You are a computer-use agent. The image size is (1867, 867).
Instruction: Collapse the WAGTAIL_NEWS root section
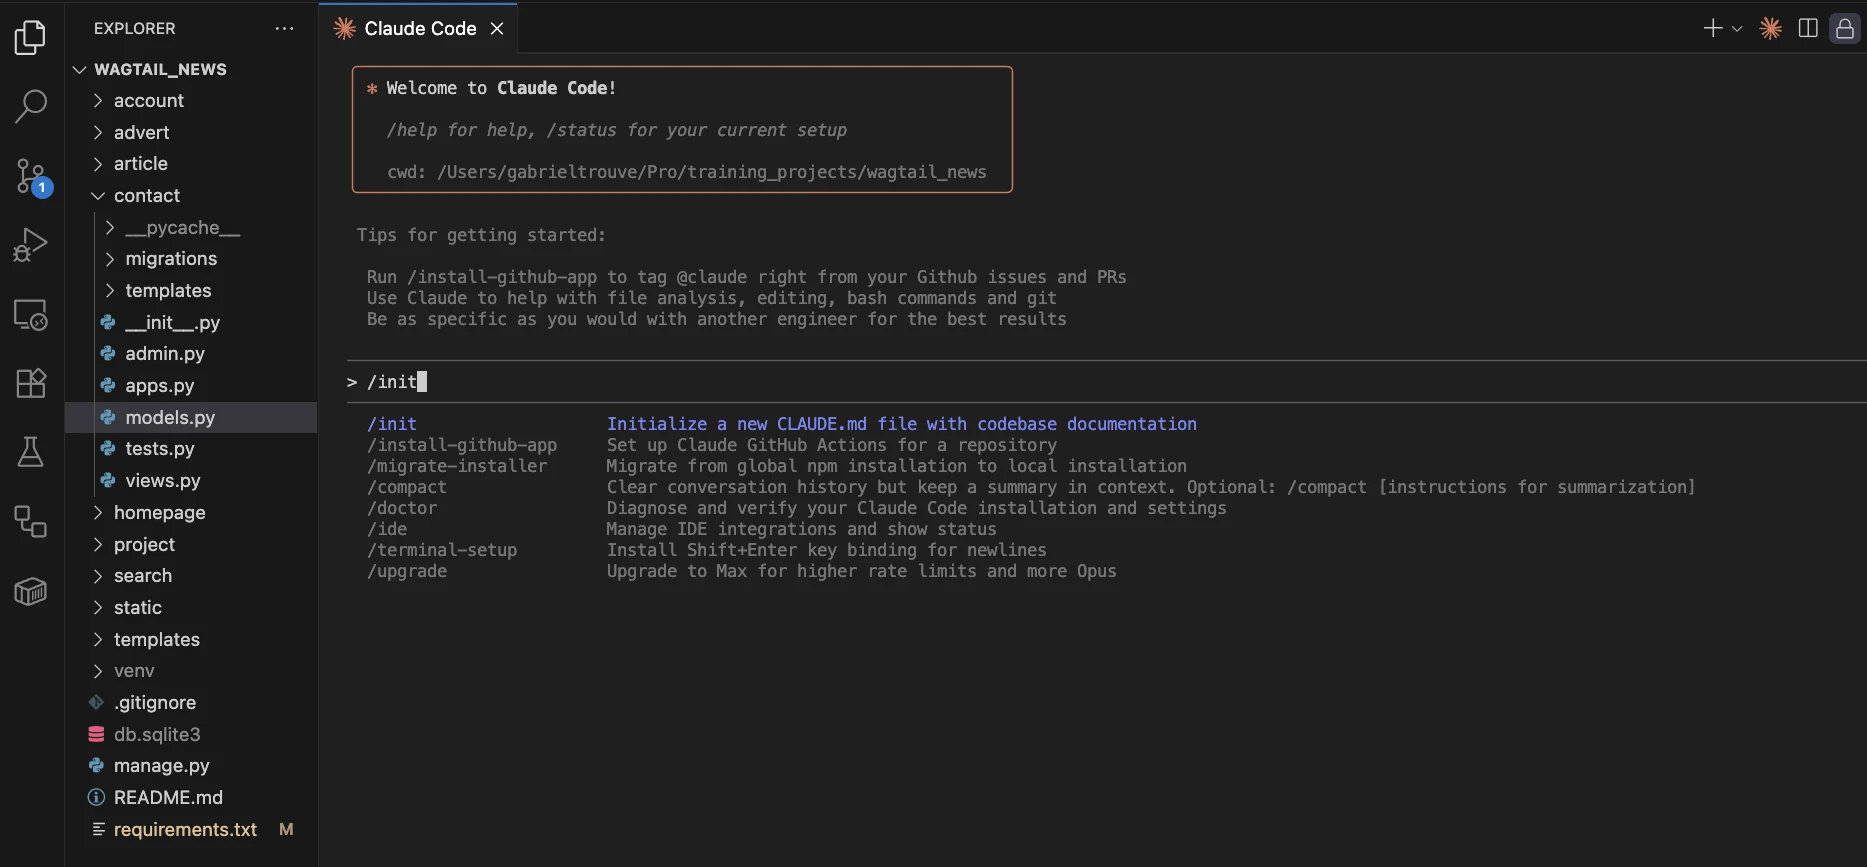pos(160,69)
